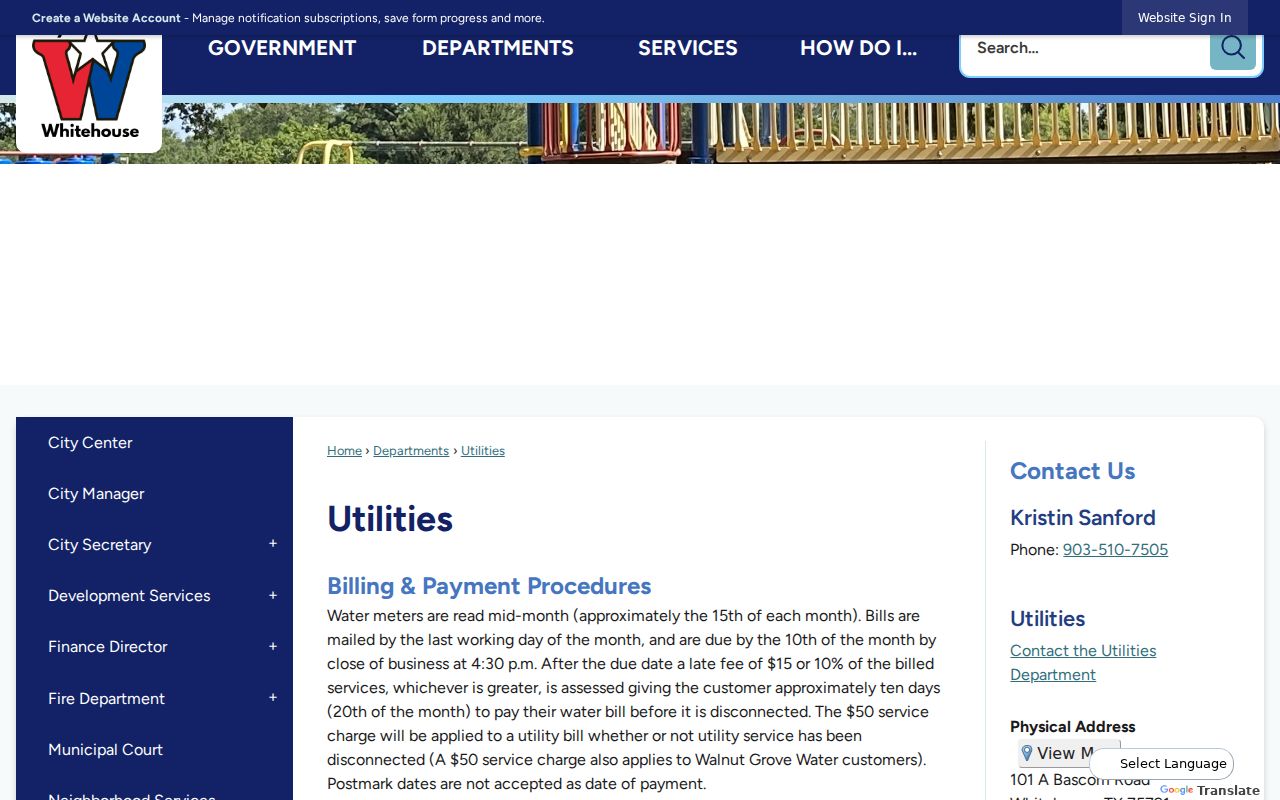Call phone number 903-510-7505 link

coord(1115,550)
